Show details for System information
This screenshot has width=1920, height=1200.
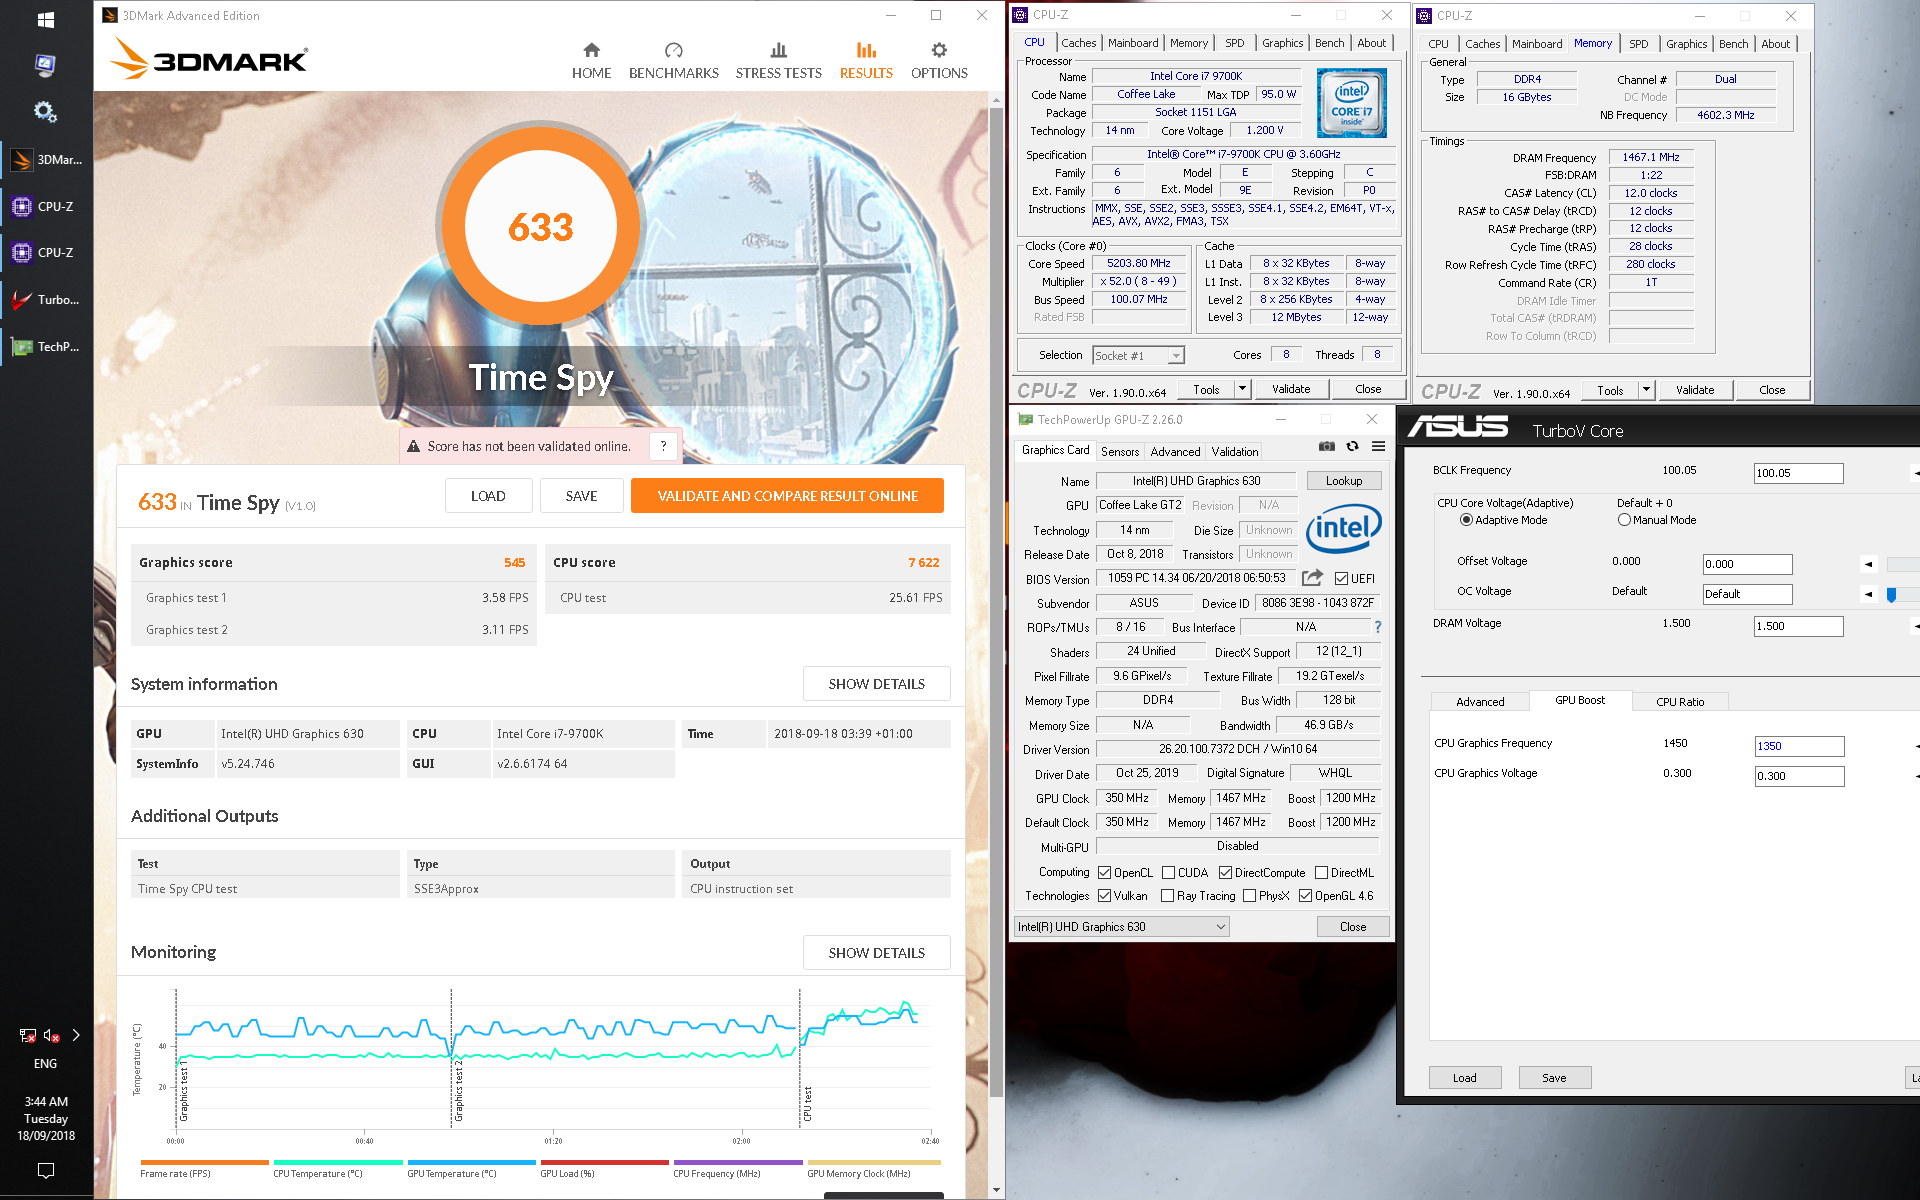[x=876, y=684]
